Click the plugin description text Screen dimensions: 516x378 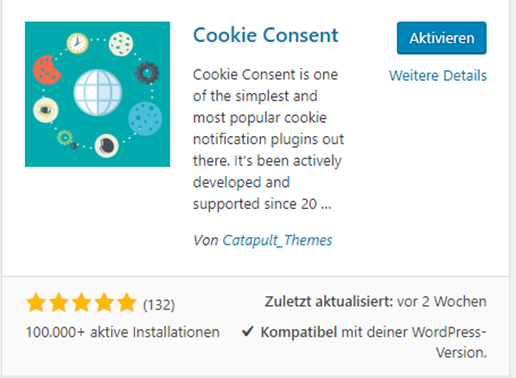pos(268,139)
